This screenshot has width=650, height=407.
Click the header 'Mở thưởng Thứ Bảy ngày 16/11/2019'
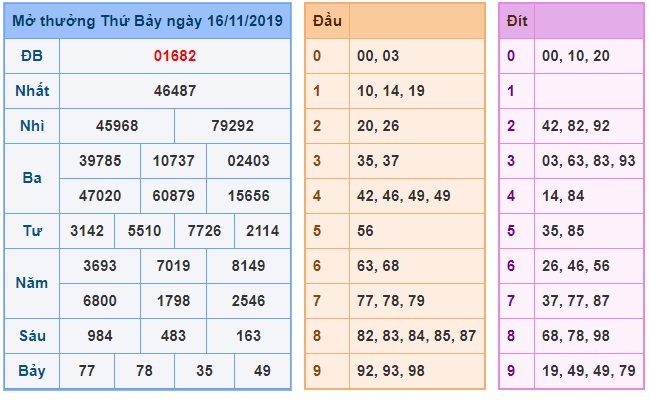point(148,21)
